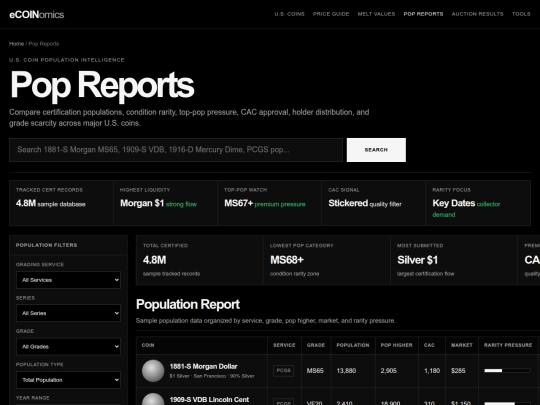Click the 13,880 population value
Viewport: 540px width, 405px height.
tap(346, 371)
